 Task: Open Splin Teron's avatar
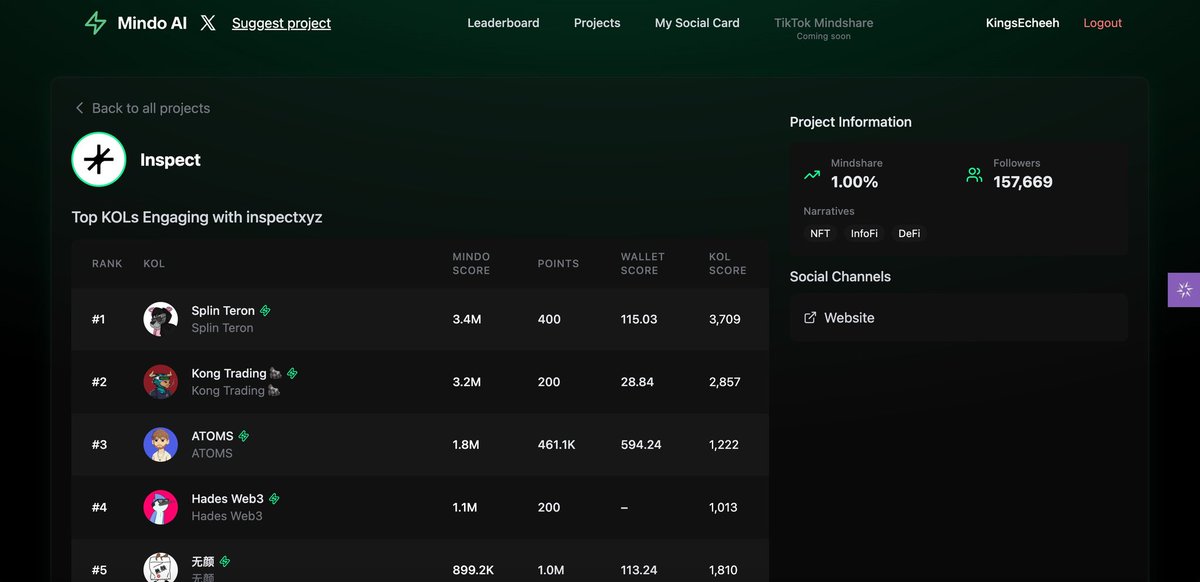point(161,319)
